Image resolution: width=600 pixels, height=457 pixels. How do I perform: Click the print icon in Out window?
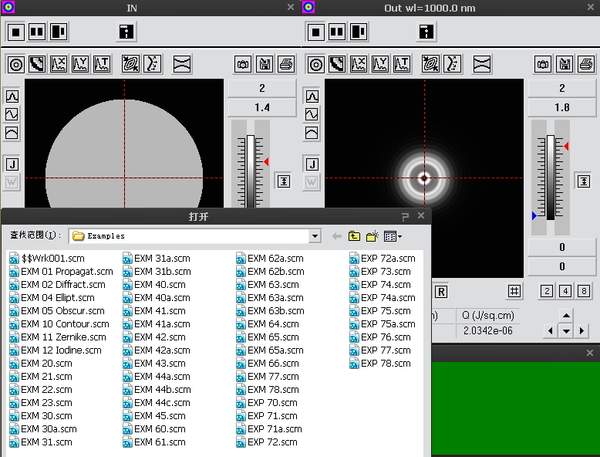586,65
